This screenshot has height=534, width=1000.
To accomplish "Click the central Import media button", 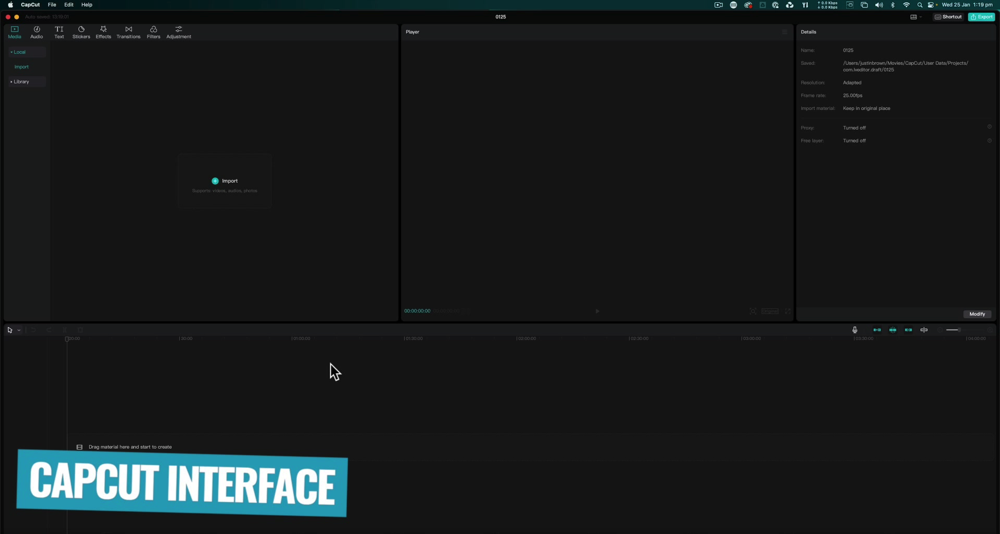I will tap(224, 181).
